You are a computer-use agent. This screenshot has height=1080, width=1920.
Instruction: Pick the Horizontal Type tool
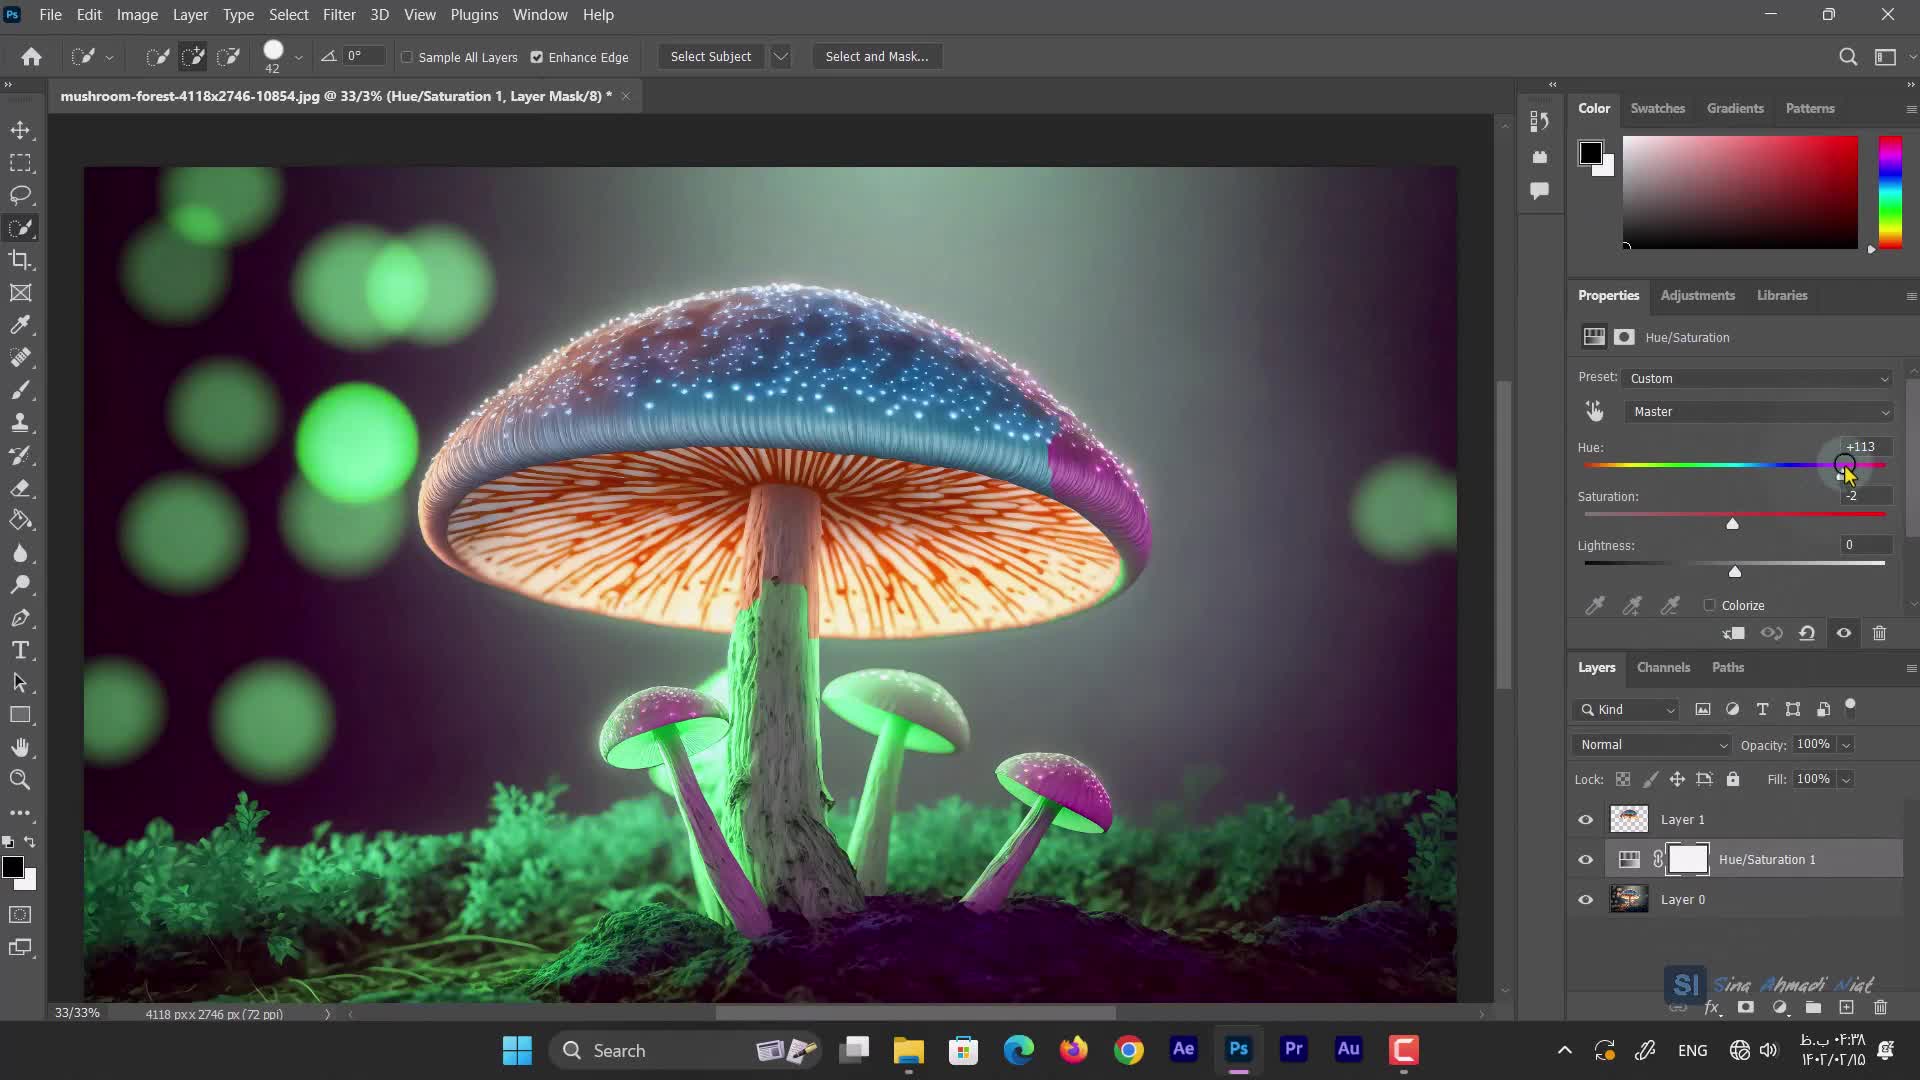click(20, 650)
